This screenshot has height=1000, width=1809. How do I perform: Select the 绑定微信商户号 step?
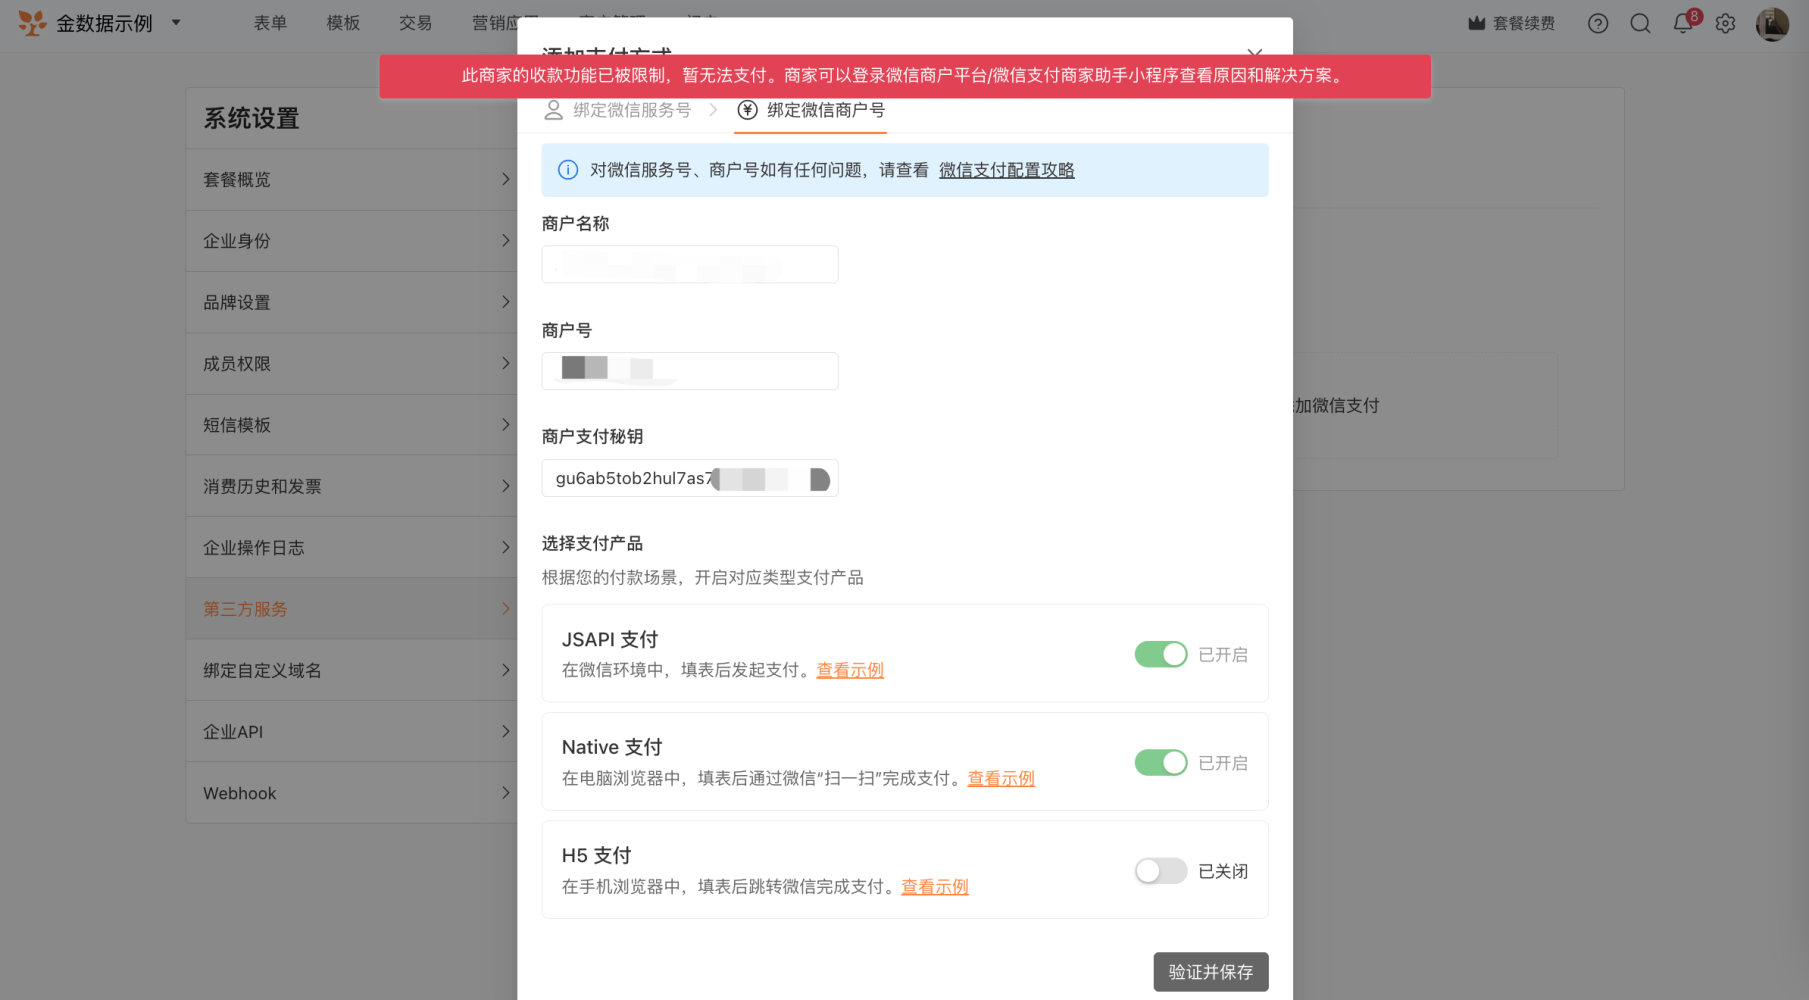pyautogui.click(x=811, y=110)
